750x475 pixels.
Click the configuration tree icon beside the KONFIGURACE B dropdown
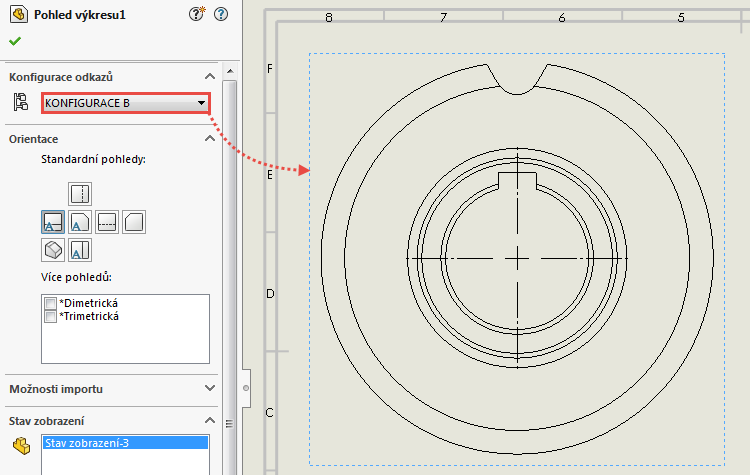click(x=21, y=102)
